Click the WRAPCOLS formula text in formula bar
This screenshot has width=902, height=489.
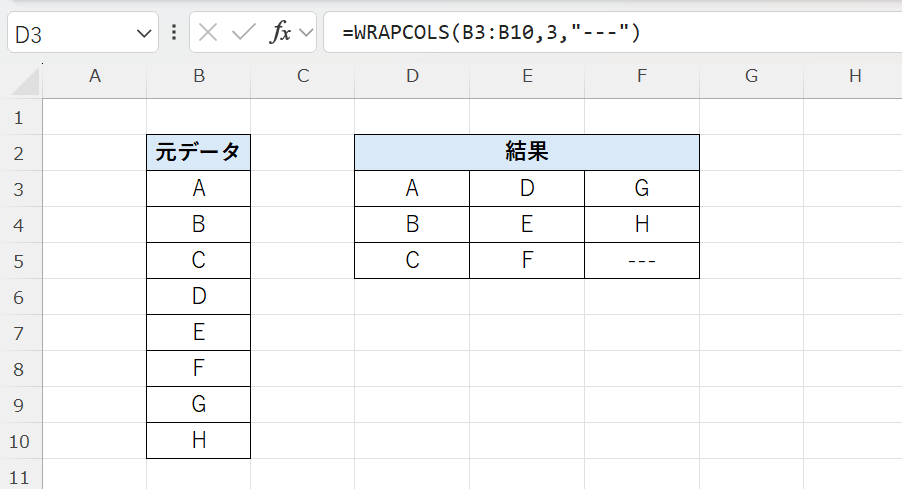click(491, 33)
